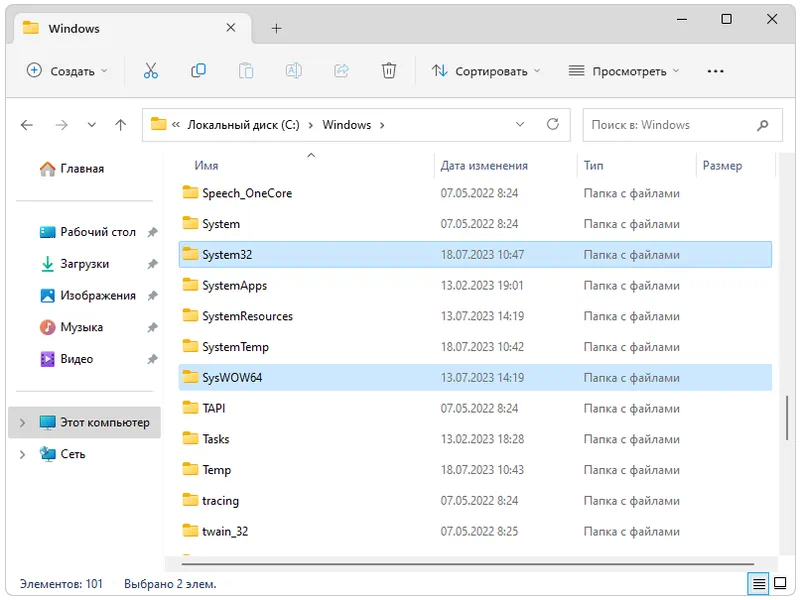800x600 pixels.
Task: Go forward with the right arrow
Action: tap(61, 125)
